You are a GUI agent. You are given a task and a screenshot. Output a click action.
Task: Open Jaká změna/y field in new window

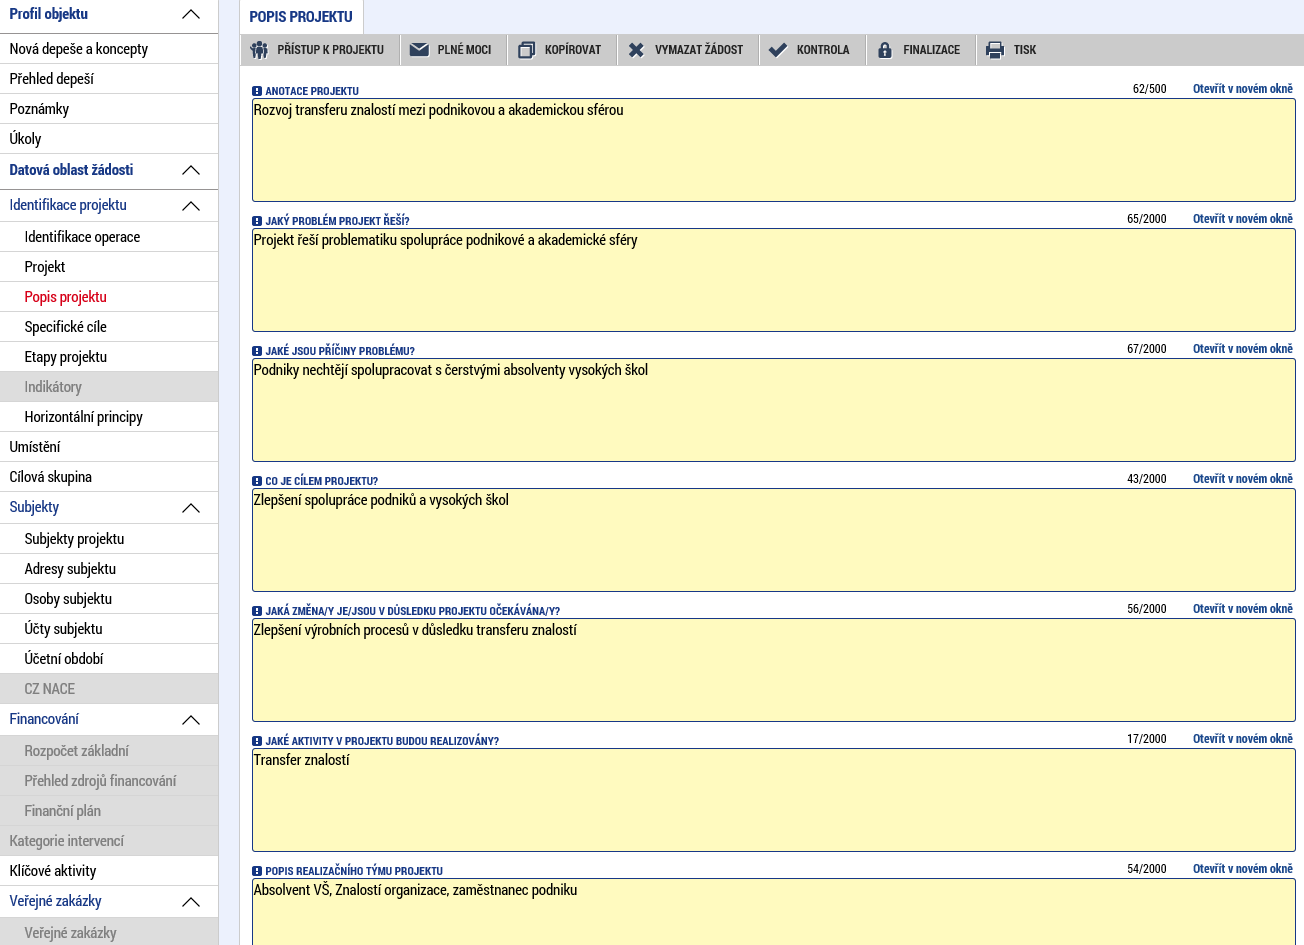tap(1243, 609)
